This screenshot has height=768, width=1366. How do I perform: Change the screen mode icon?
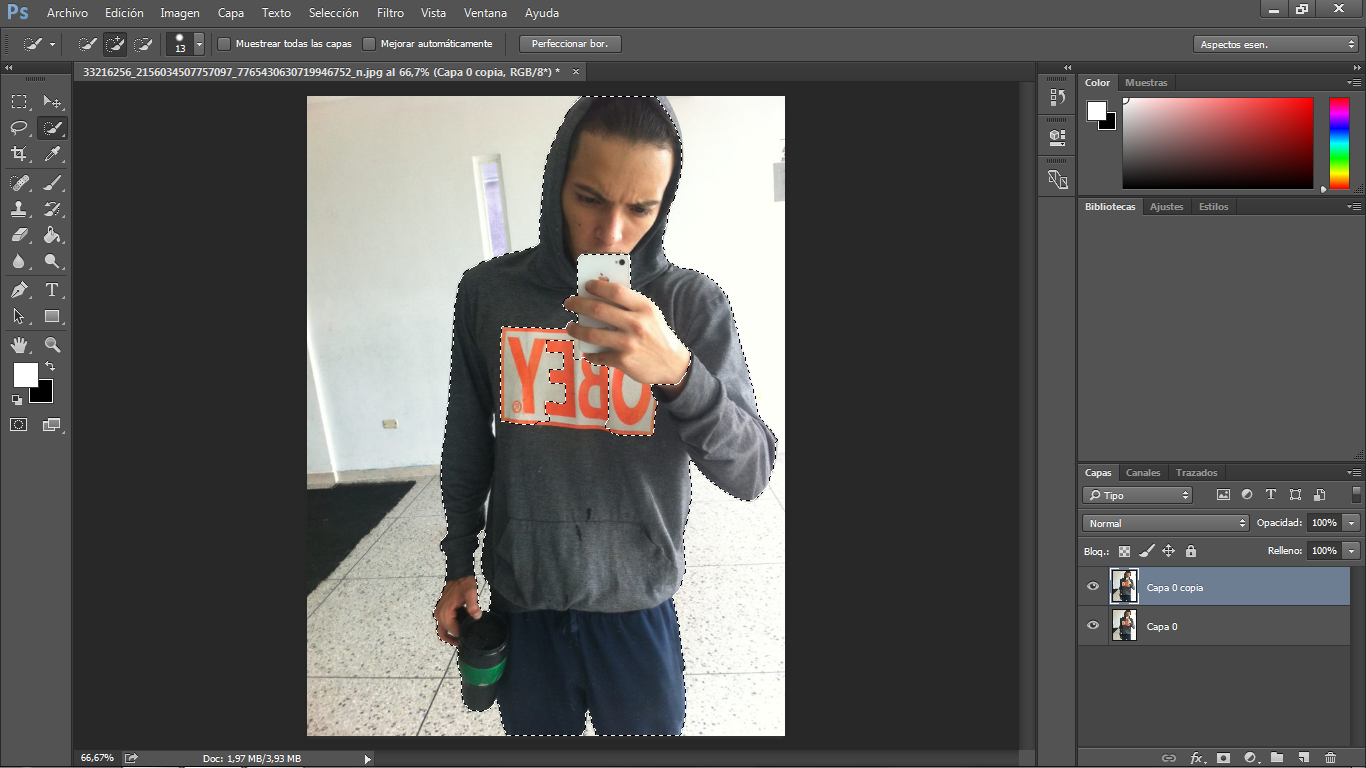tap(51, 425)
